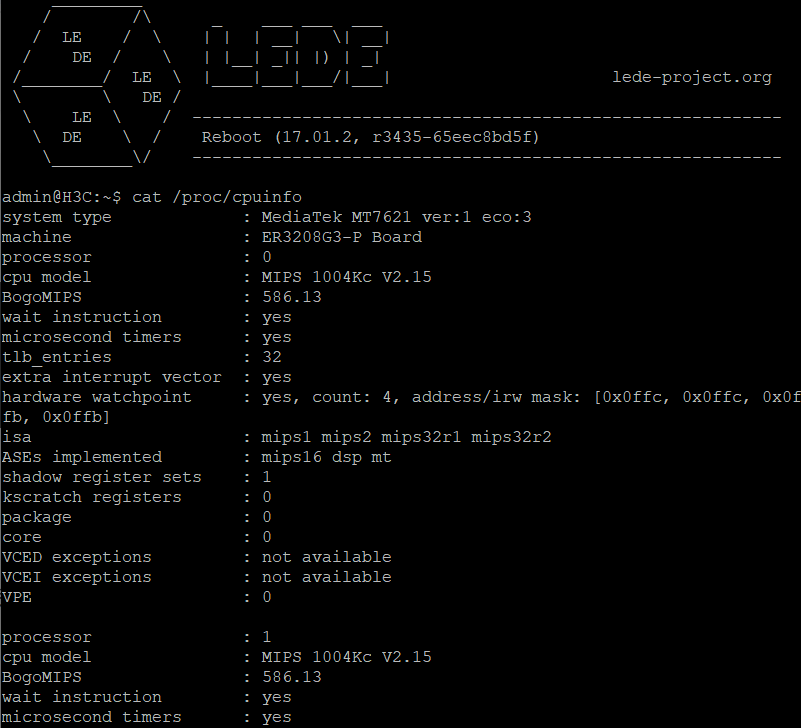Click the 'mips1 mips2 mips32r1 mips32r2' isa value
This screenshot has width=801, height=728.
406,437
